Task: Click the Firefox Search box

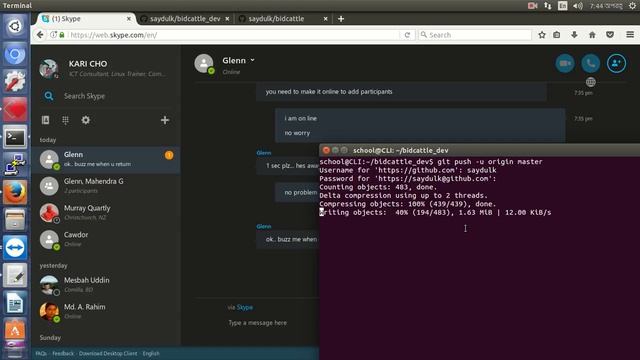Action: [x=476, y=35]
